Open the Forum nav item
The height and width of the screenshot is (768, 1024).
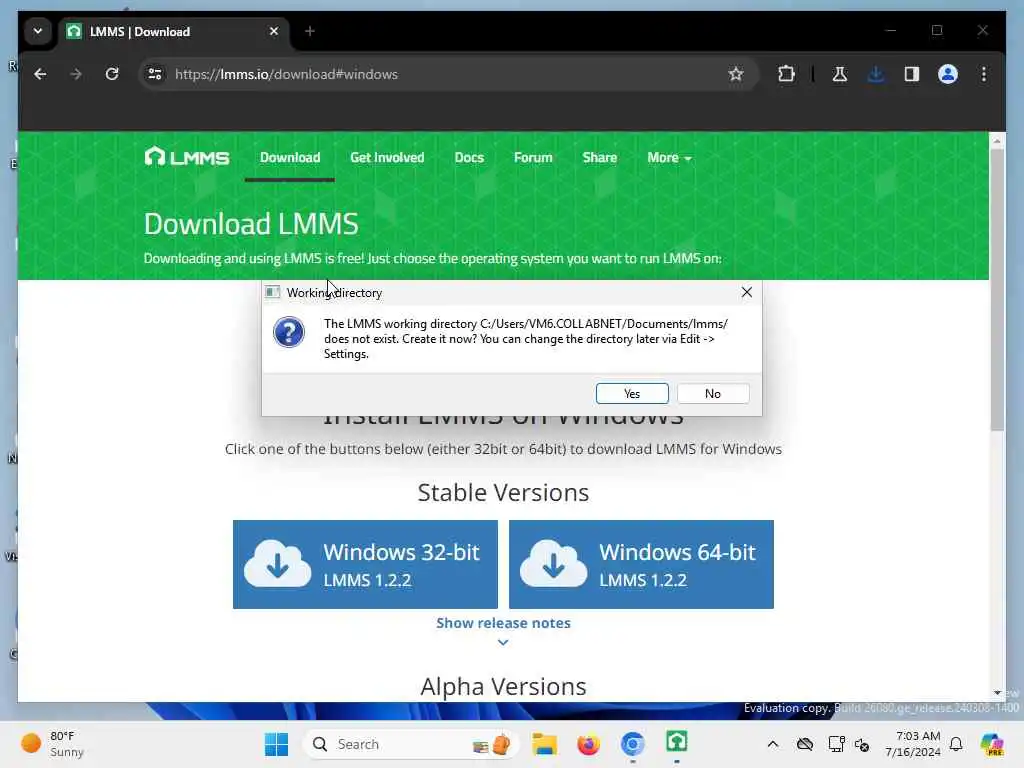(x=533, y=157)
